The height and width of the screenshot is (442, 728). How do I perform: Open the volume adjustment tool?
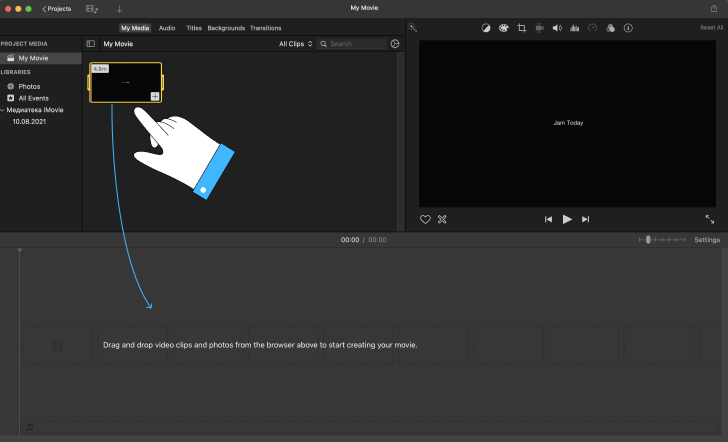(x=557, y=28)
